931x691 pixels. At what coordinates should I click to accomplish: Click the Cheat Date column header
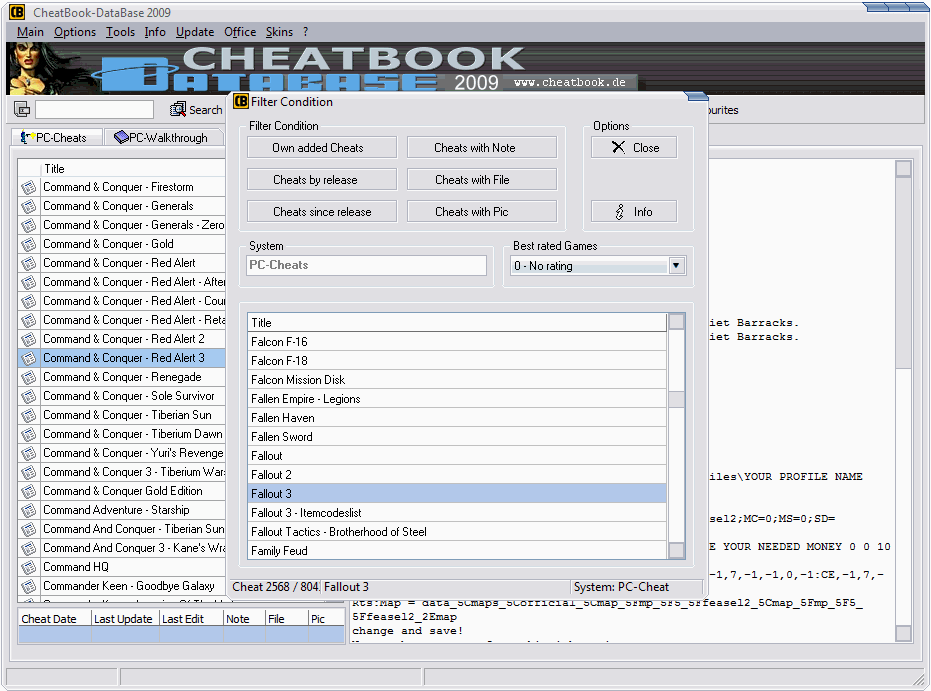click(x=55, y=619)
